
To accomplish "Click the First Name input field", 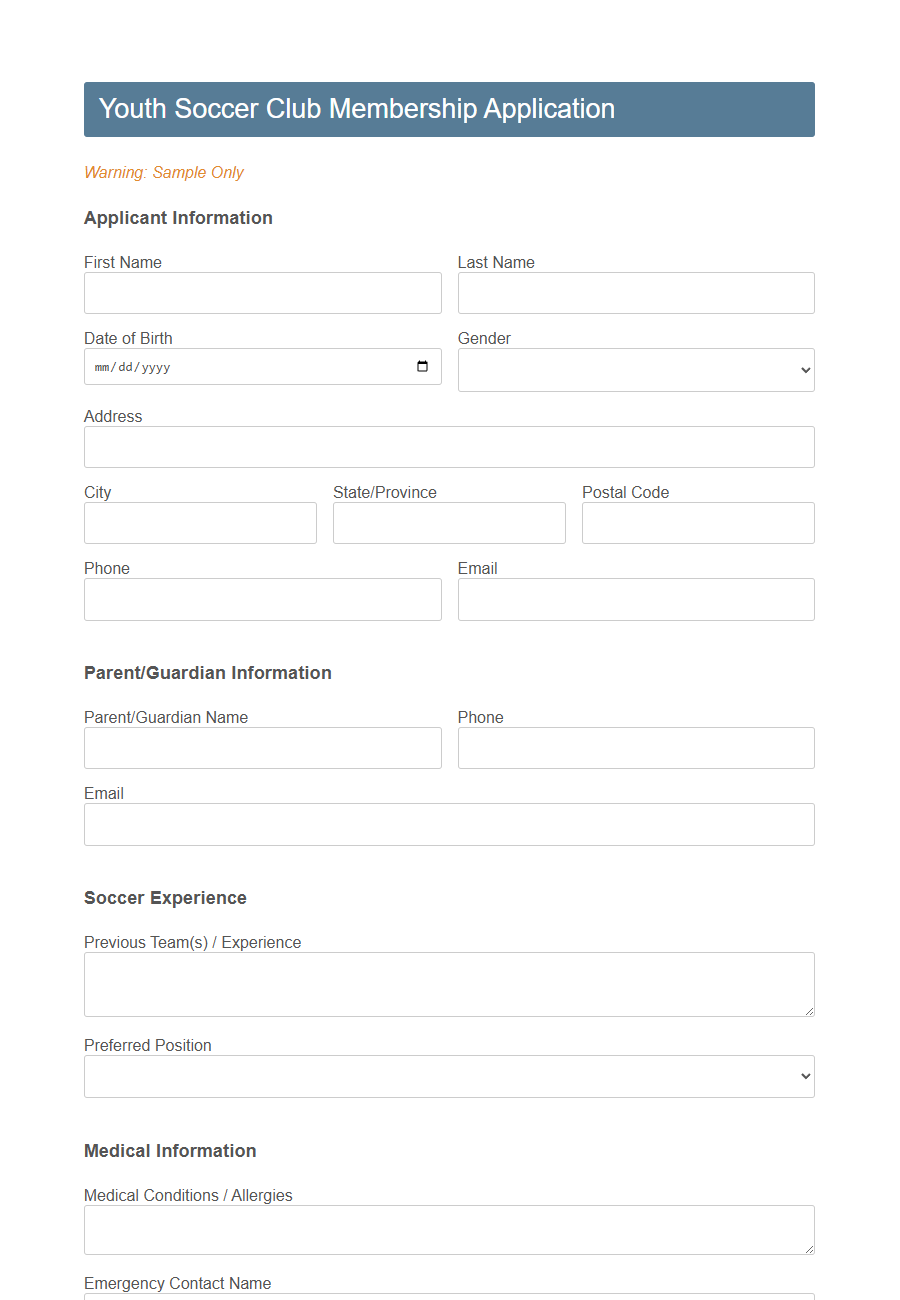I will coord(262,293).
